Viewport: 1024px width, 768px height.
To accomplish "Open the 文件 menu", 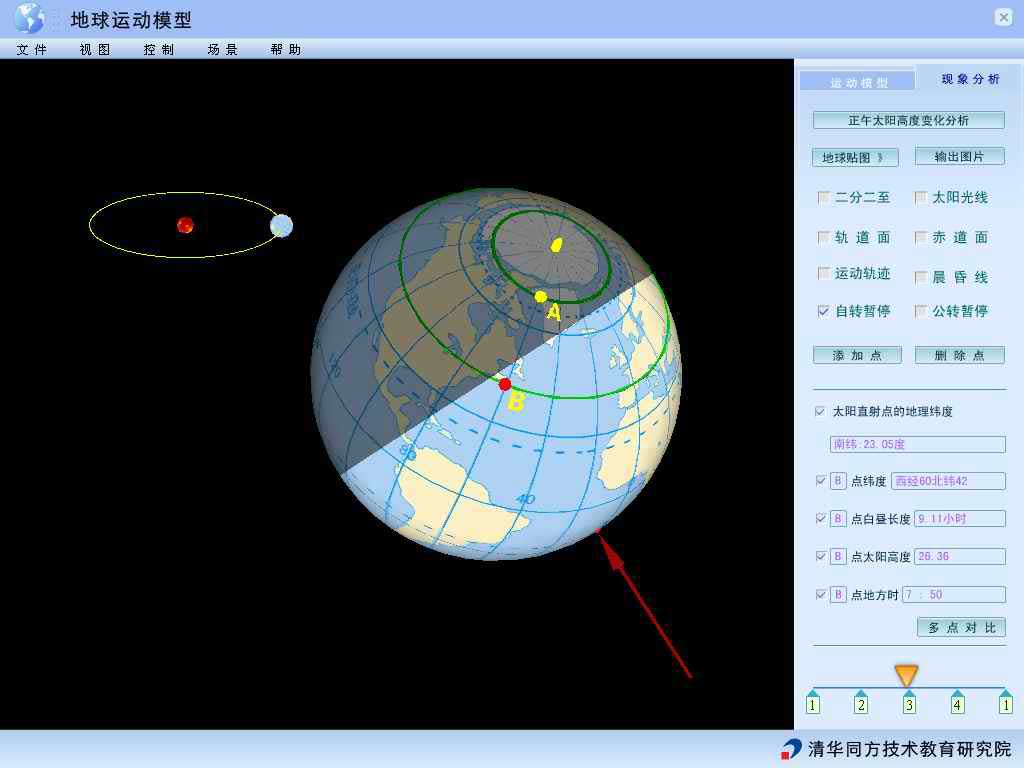I will 32,49.
